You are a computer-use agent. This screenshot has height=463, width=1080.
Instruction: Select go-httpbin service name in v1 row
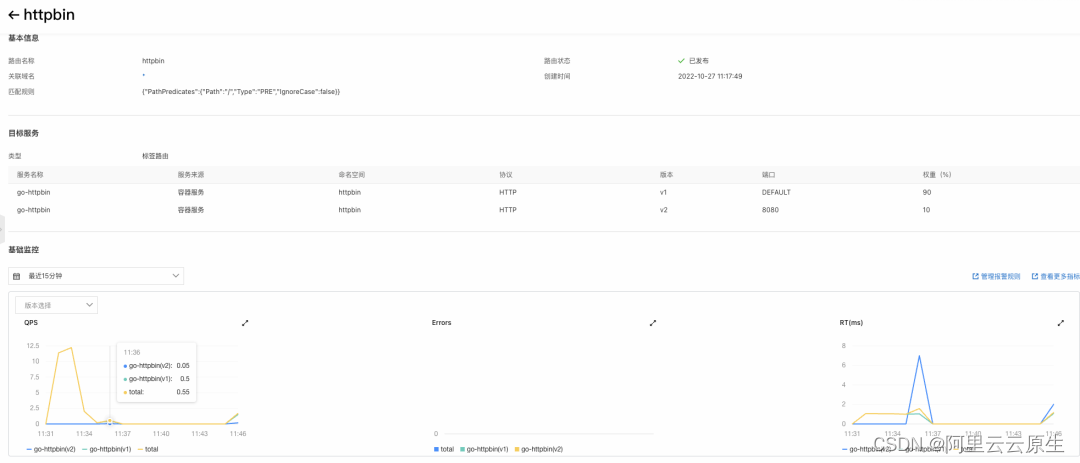34,192
